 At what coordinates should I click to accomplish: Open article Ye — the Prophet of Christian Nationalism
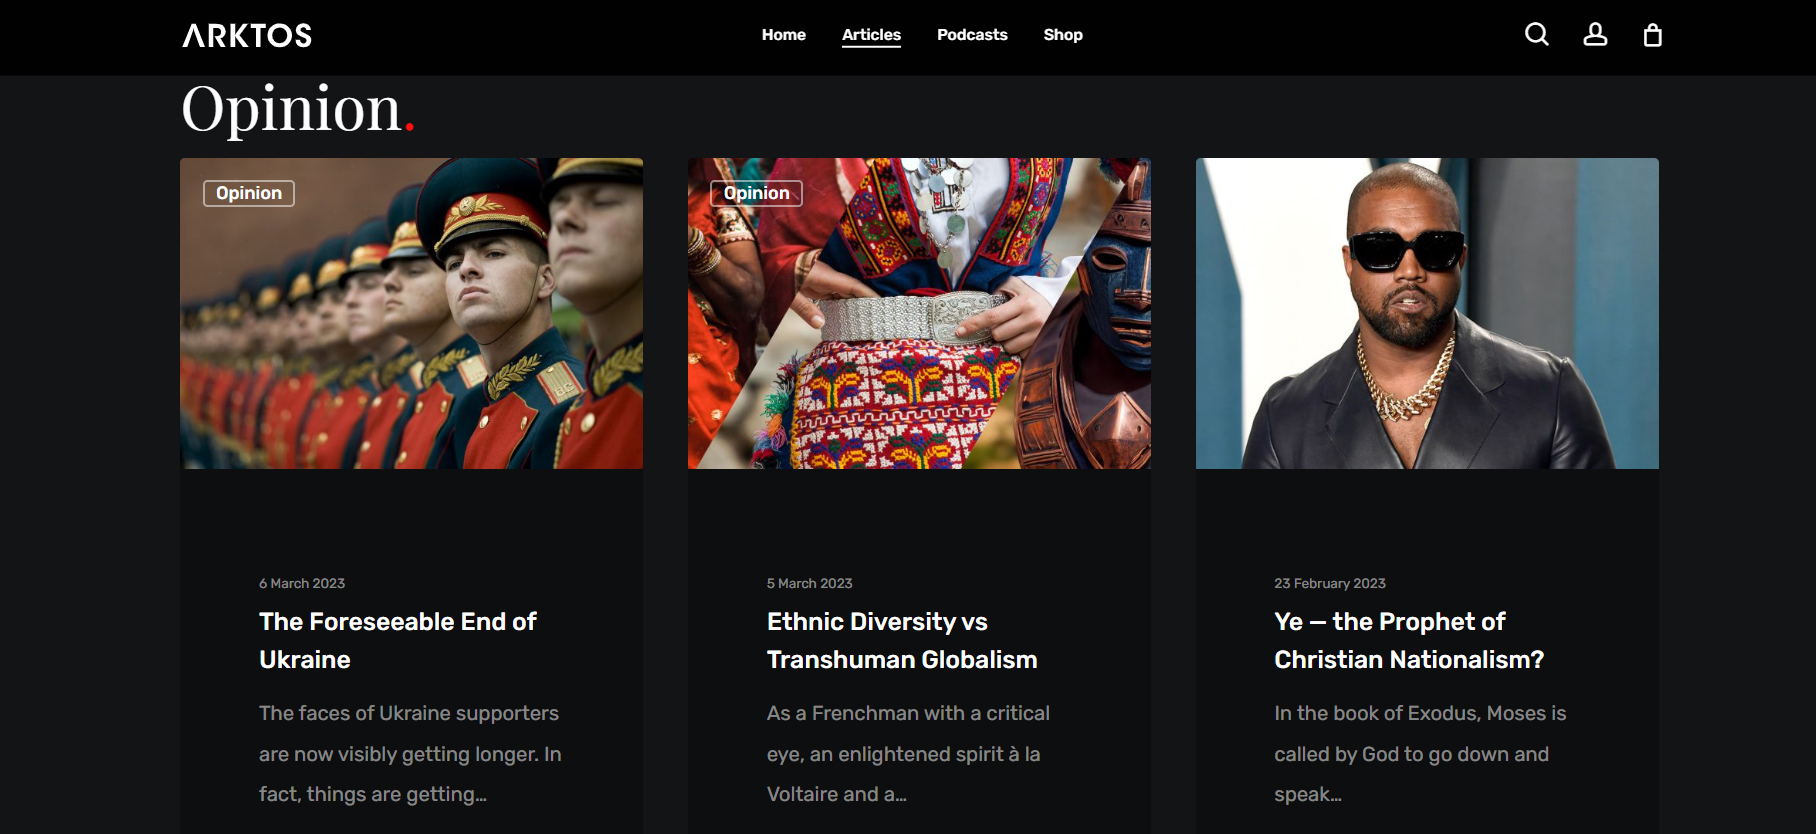pyautogui.click(x=1409, y=640)
